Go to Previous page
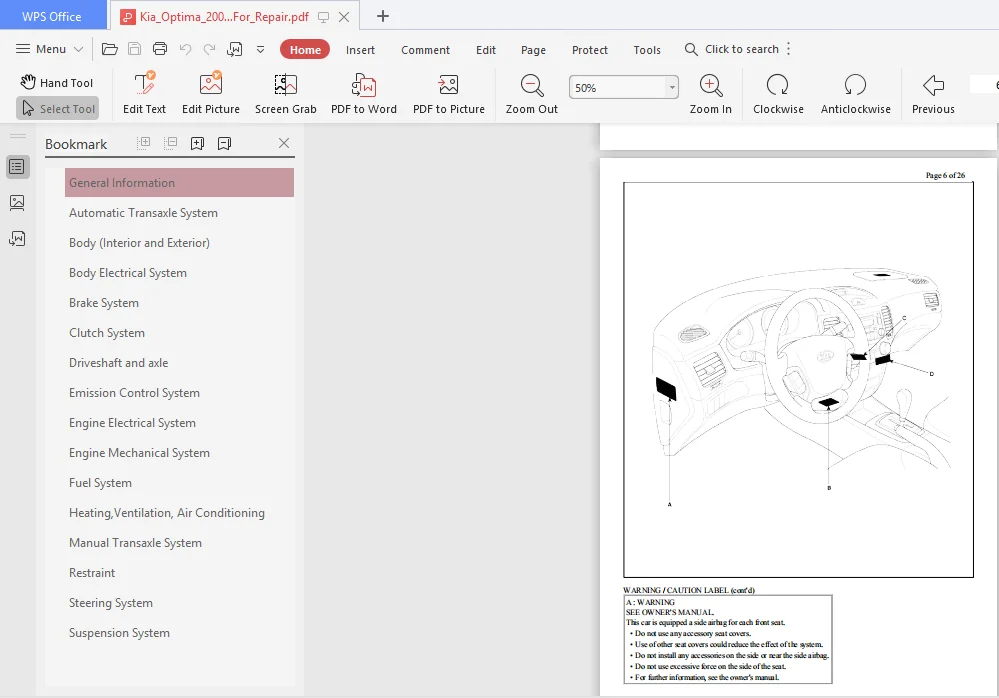Image resolution: width=999 pixels, height=698 pixels. tap(933, 93)
